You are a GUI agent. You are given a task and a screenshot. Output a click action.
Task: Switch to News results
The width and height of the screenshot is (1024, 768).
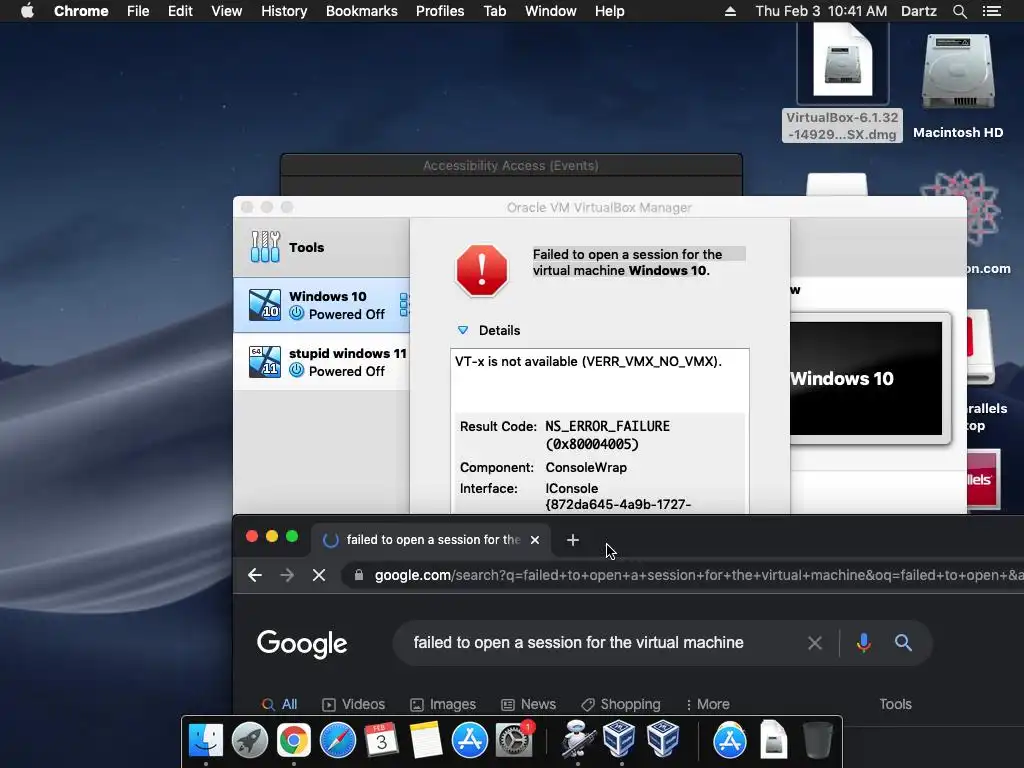(529, 704)
